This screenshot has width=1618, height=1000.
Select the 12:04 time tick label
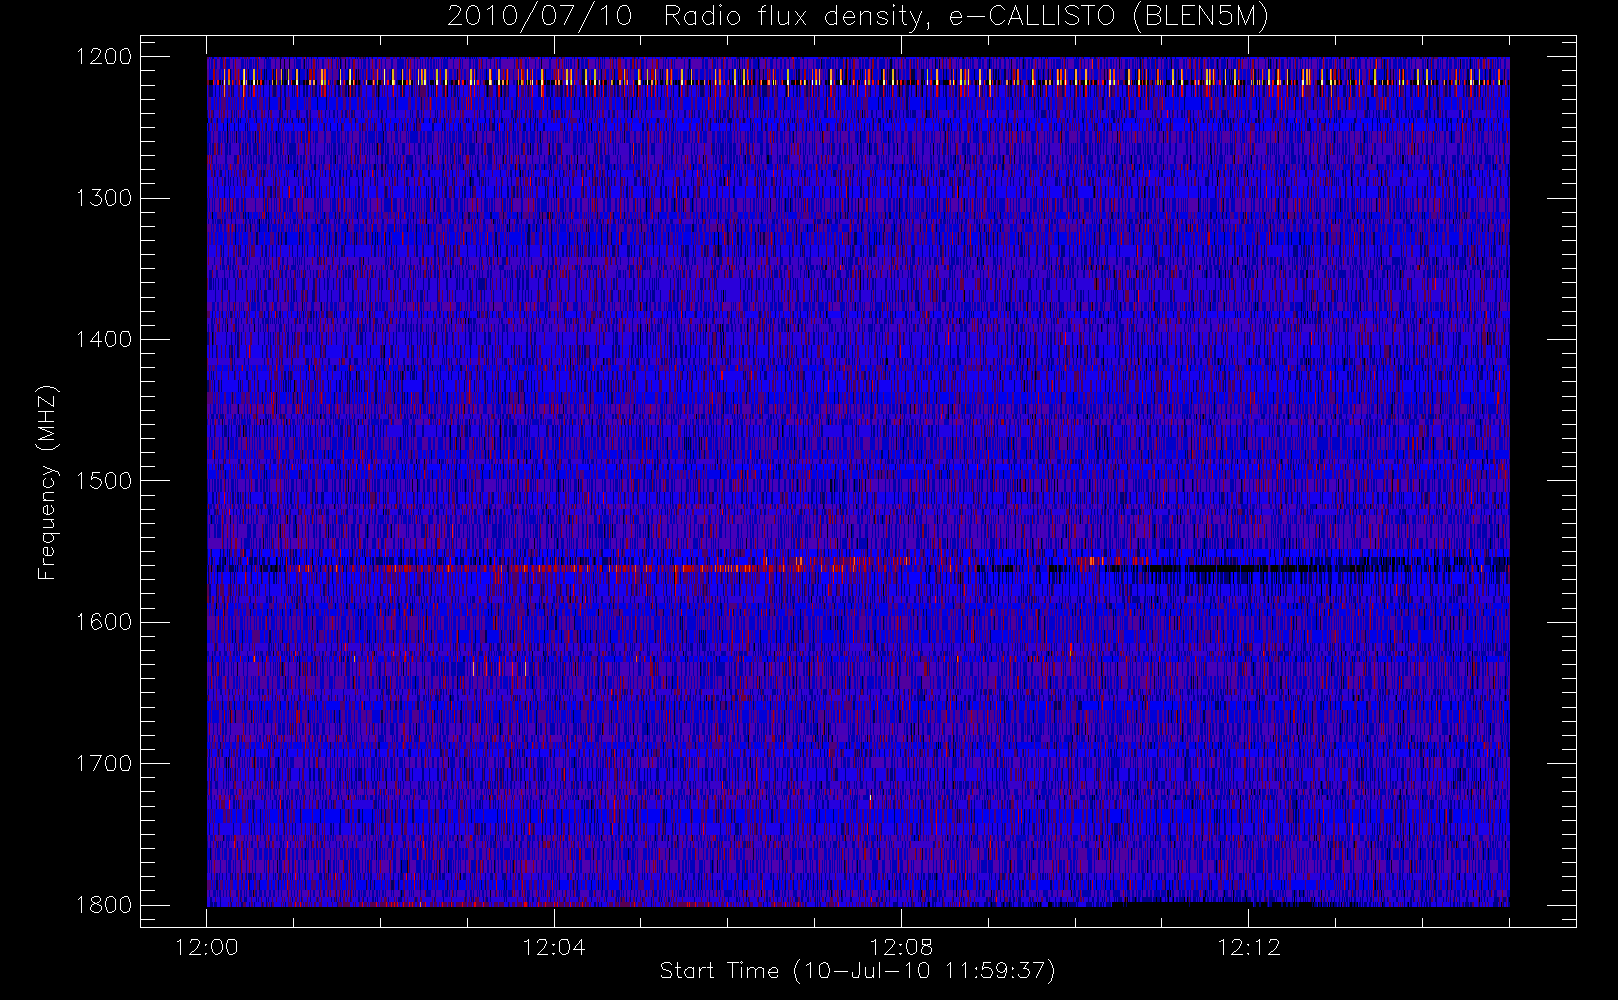click(554, 947)
